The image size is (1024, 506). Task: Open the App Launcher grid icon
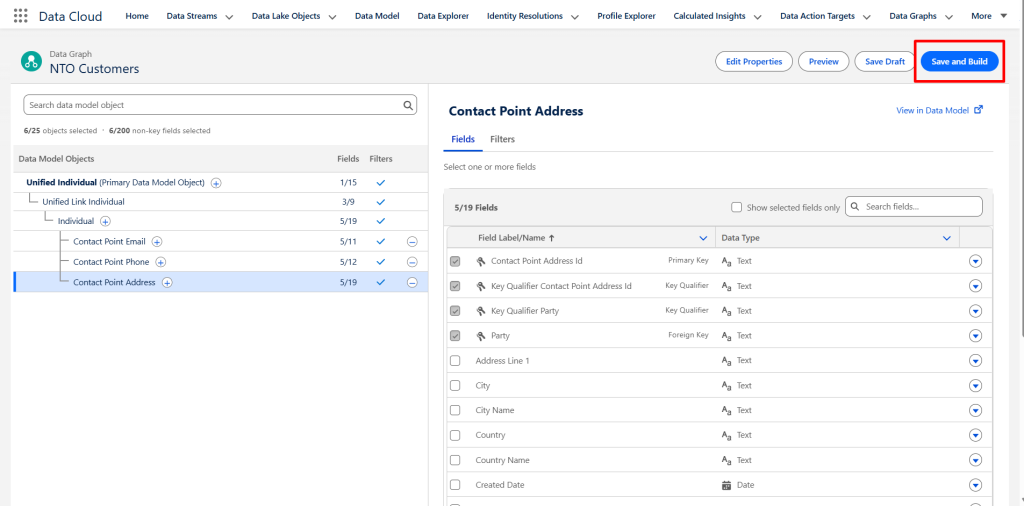tap(21, 16)
